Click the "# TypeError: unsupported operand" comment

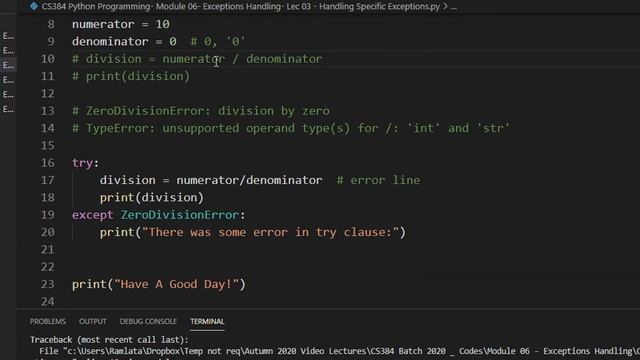click(x=291, y=128)
